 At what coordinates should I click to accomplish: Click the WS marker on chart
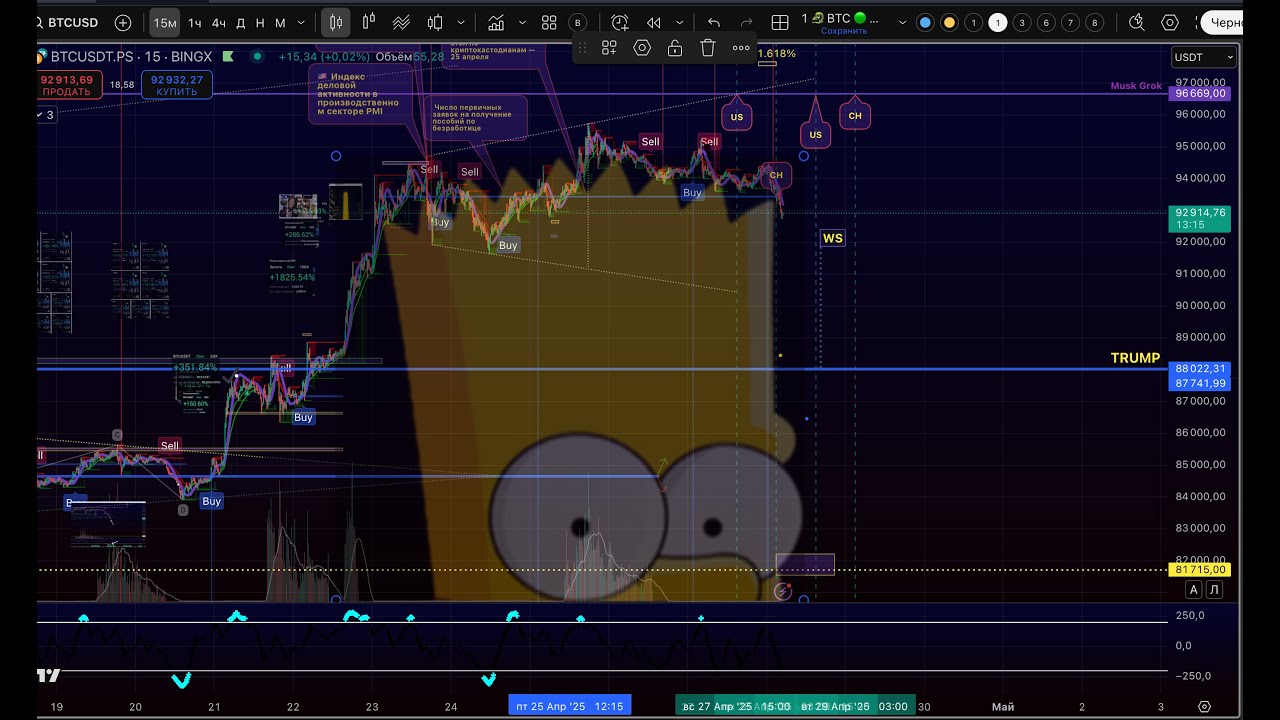click(832, 238)
